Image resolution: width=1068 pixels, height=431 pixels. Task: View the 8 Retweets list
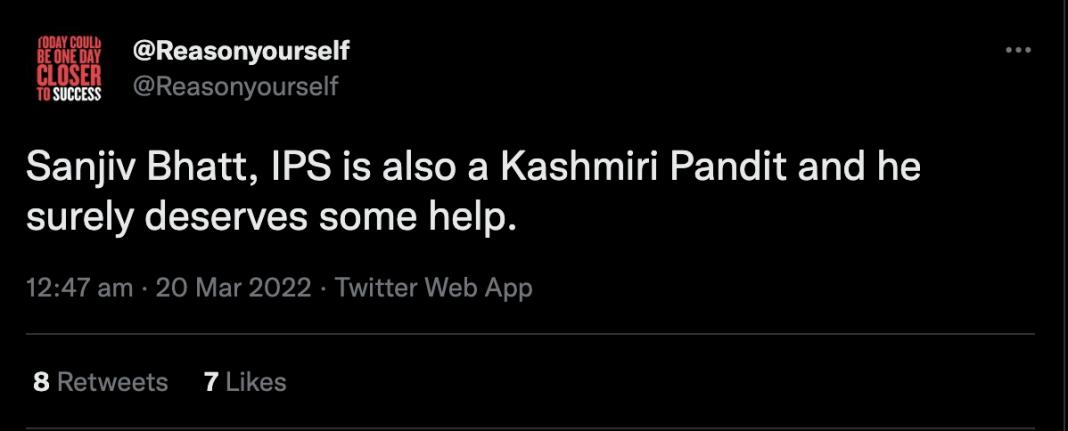(100, 381)
